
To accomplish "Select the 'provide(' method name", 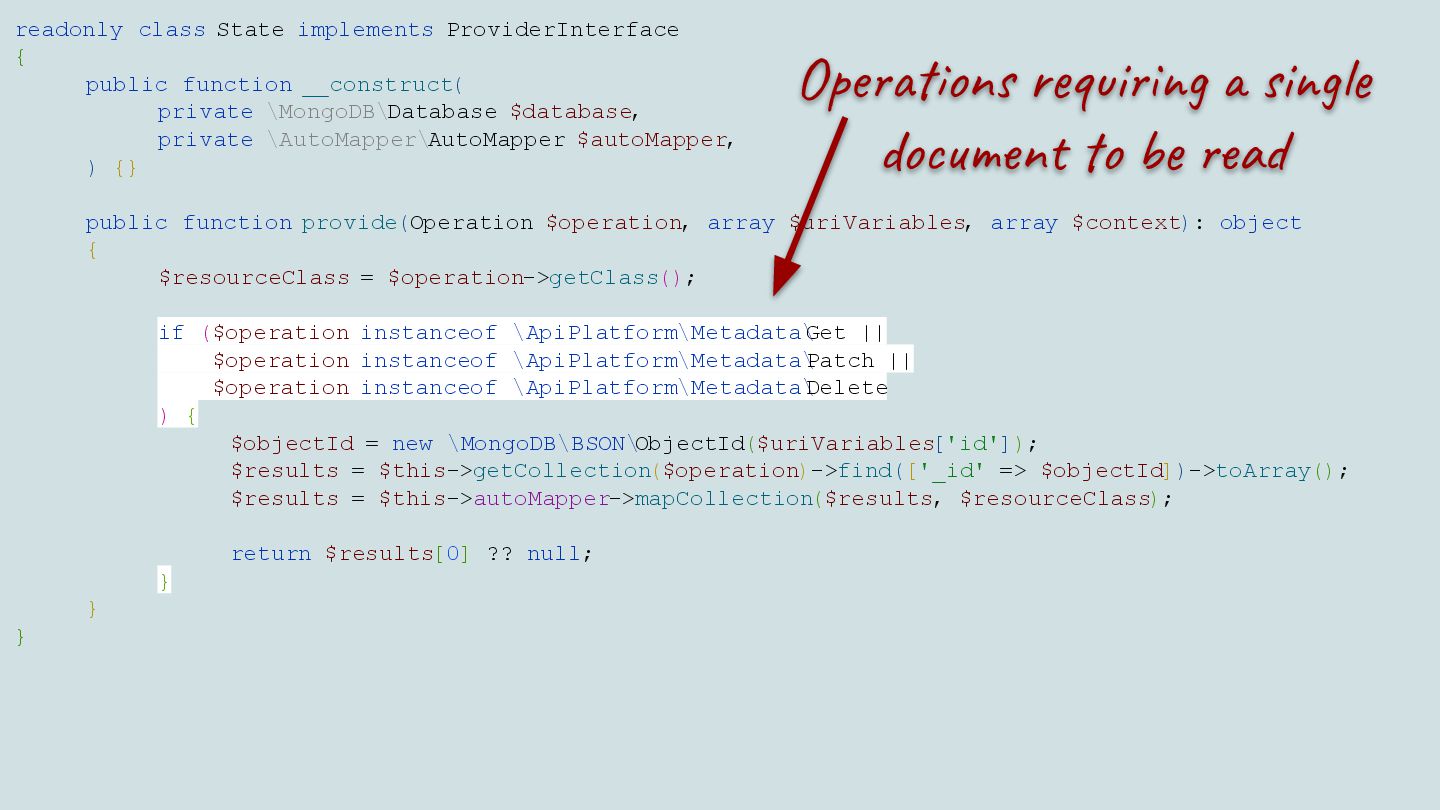I will 355,223.
